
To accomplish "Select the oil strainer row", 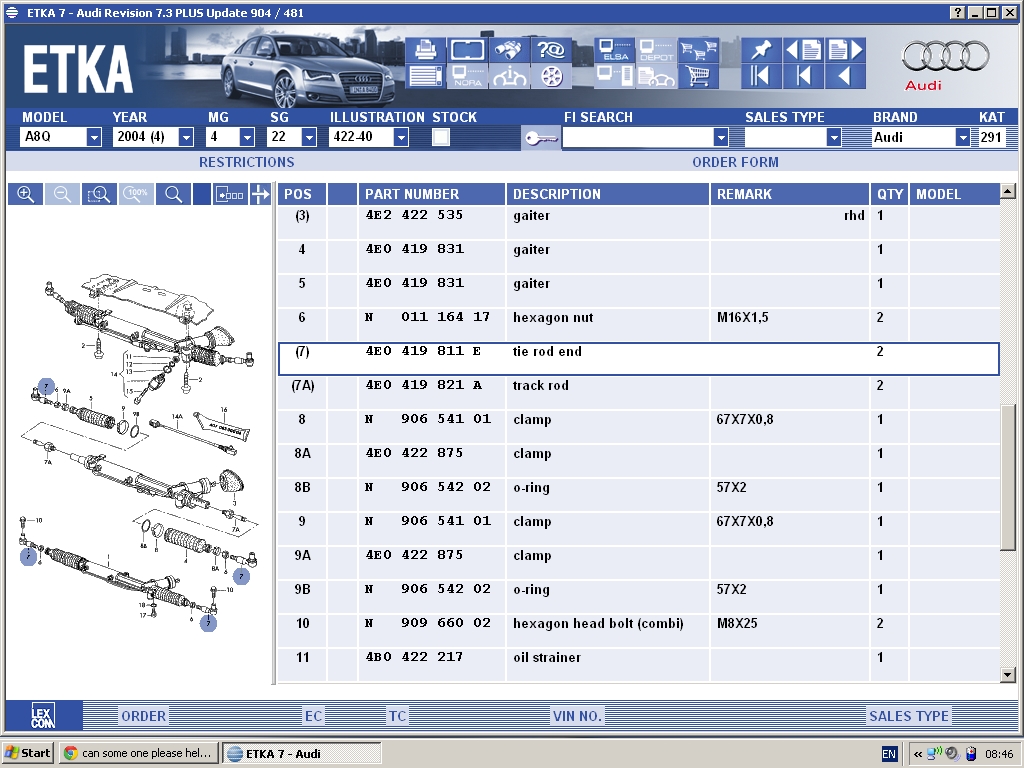I will tap(639, 664).
